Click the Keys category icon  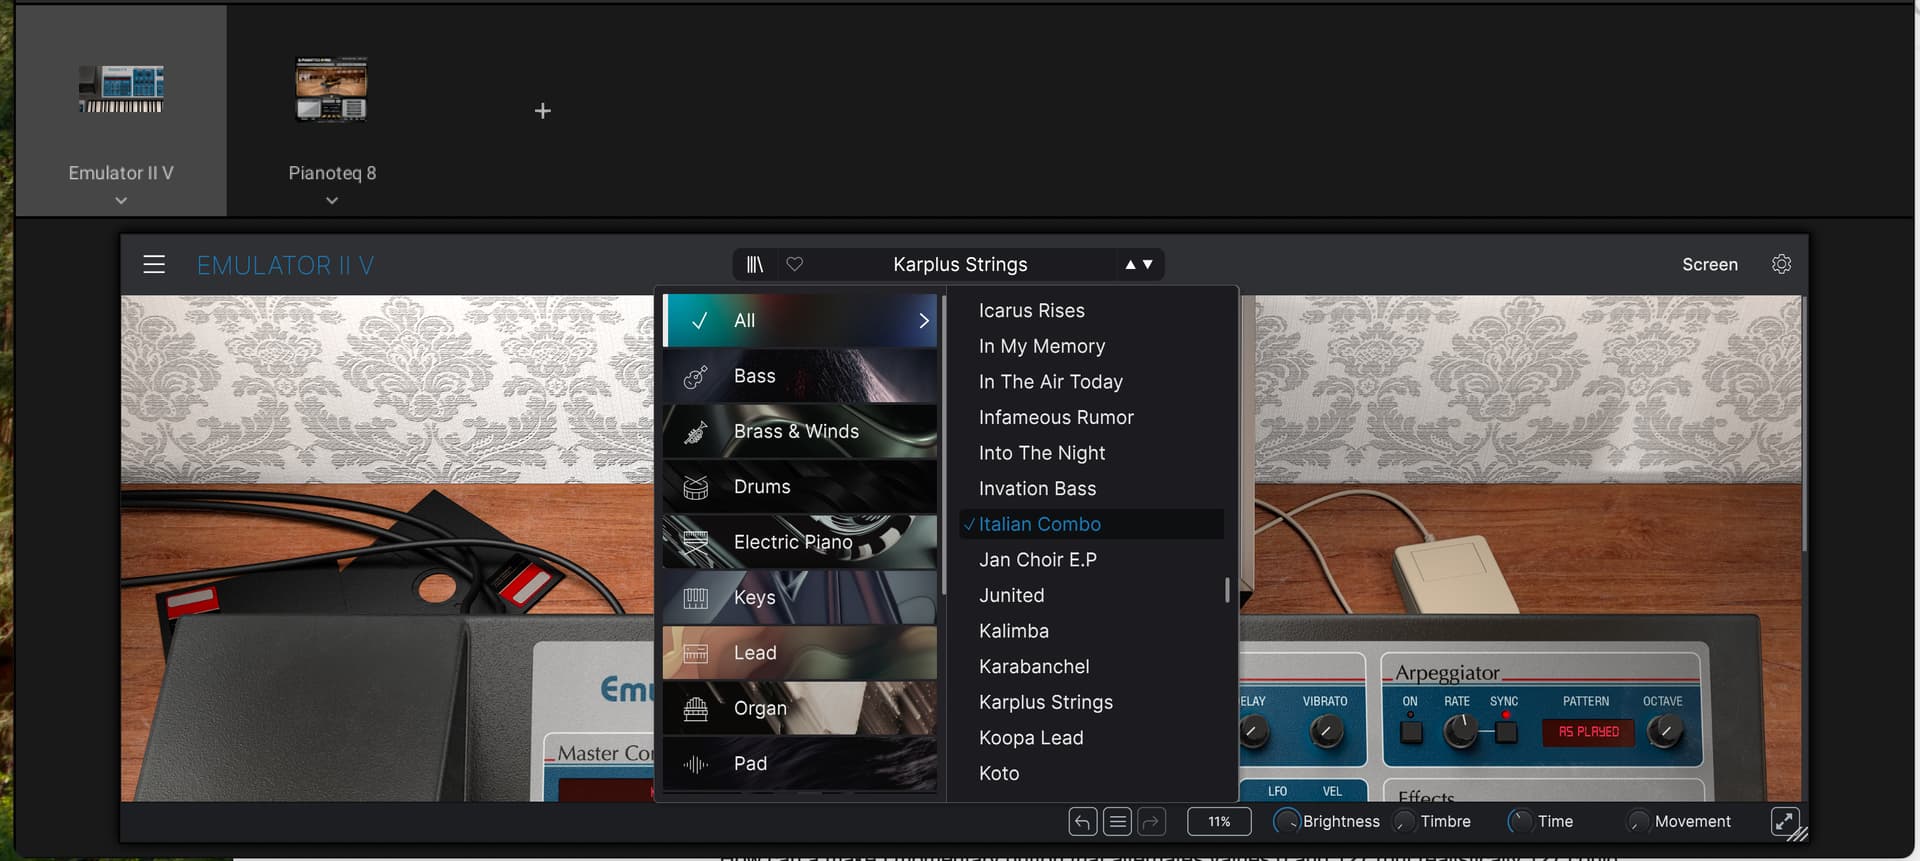[x=695, y=598]
